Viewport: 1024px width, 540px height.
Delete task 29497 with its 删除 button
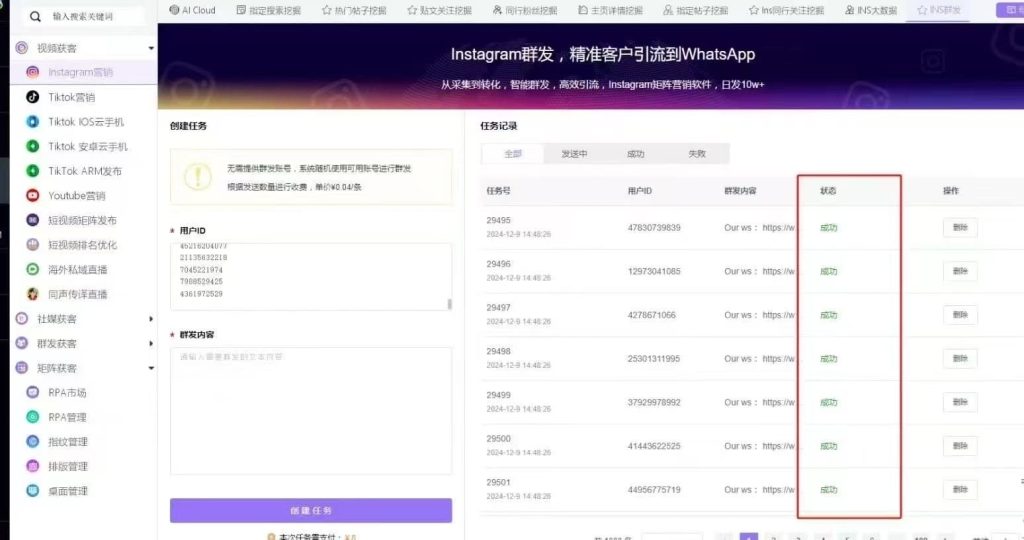click(960, 315)
